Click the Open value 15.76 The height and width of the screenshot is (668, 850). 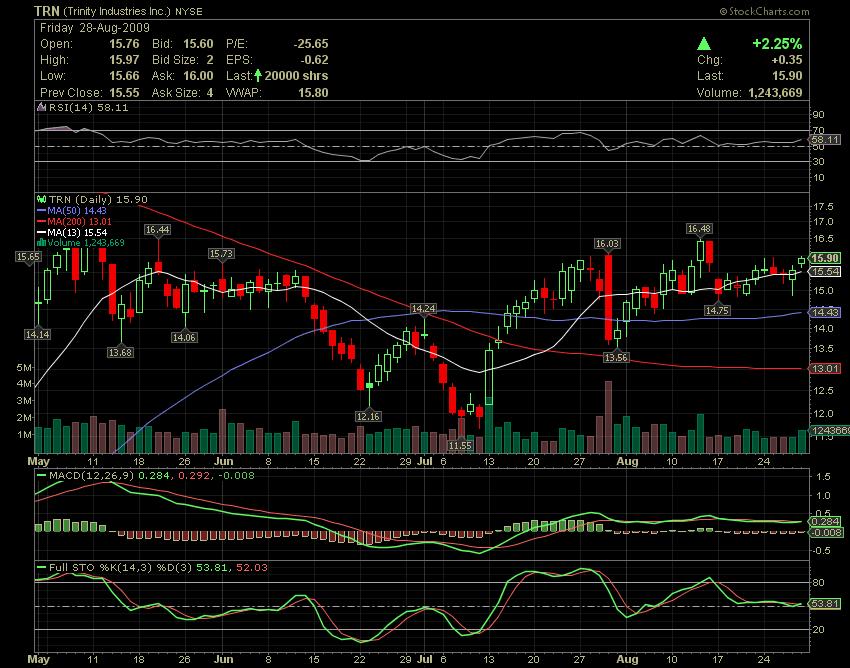[x=124, y=44]
